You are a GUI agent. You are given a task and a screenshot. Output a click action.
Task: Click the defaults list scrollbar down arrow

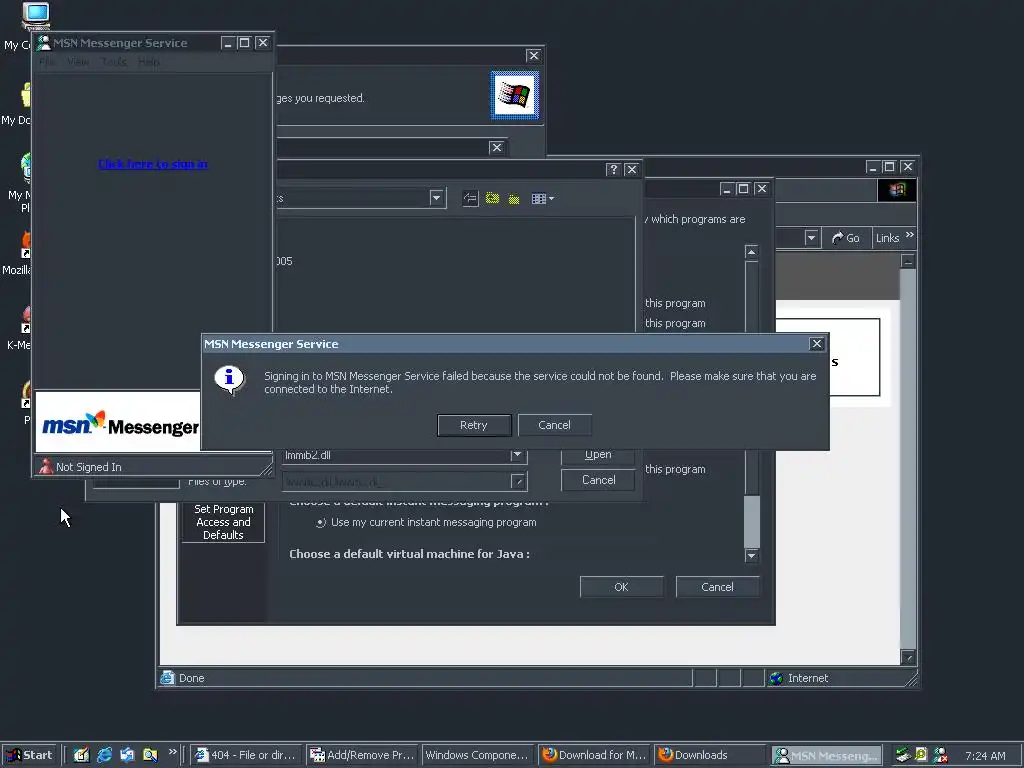(x=751, y=556)
